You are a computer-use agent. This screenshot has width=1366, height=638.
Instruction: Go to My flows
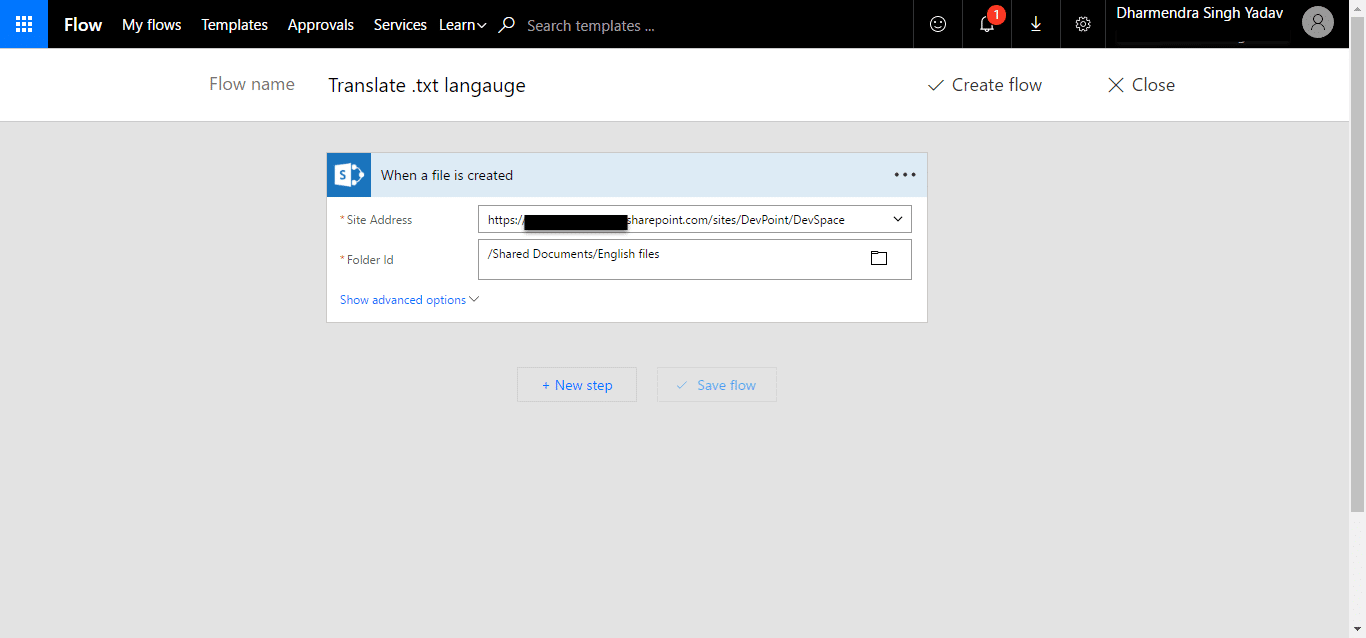(152, 25)
